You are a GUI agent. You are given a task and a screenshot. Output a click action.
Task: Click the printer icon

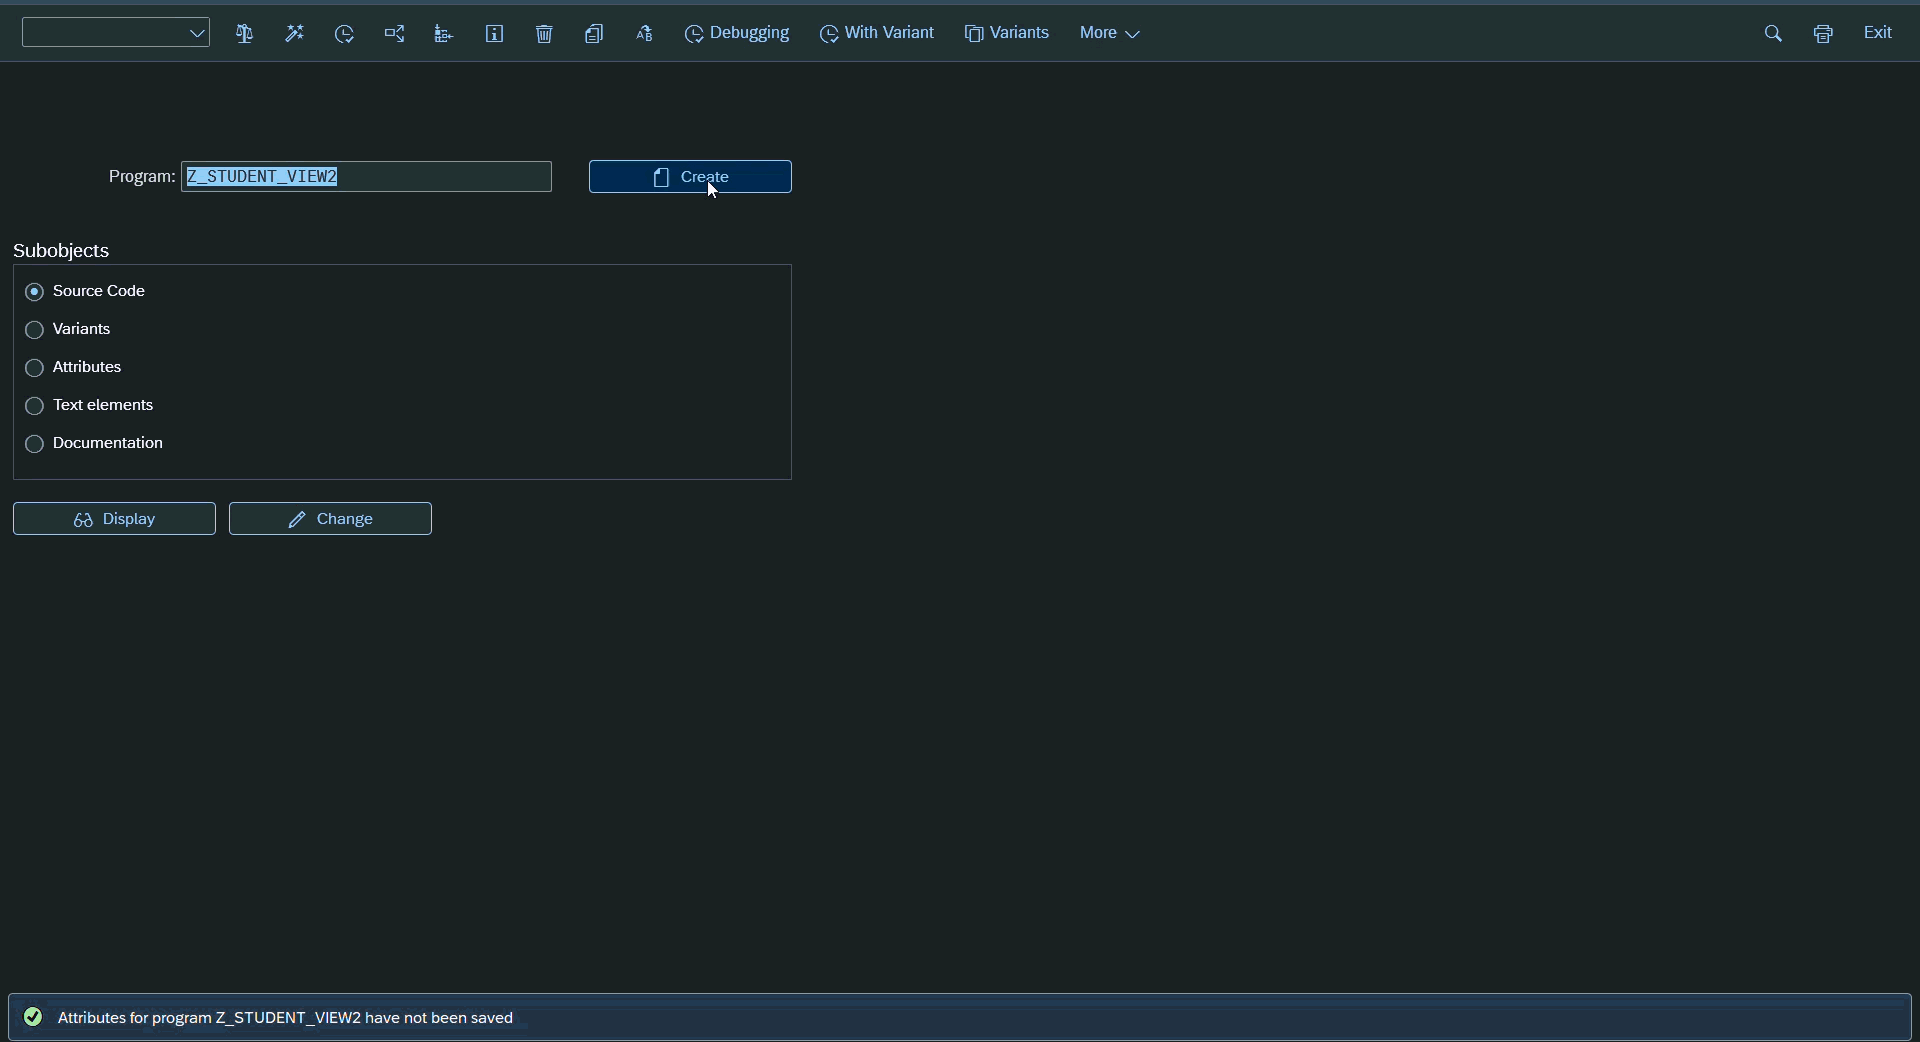(1823, 34)
